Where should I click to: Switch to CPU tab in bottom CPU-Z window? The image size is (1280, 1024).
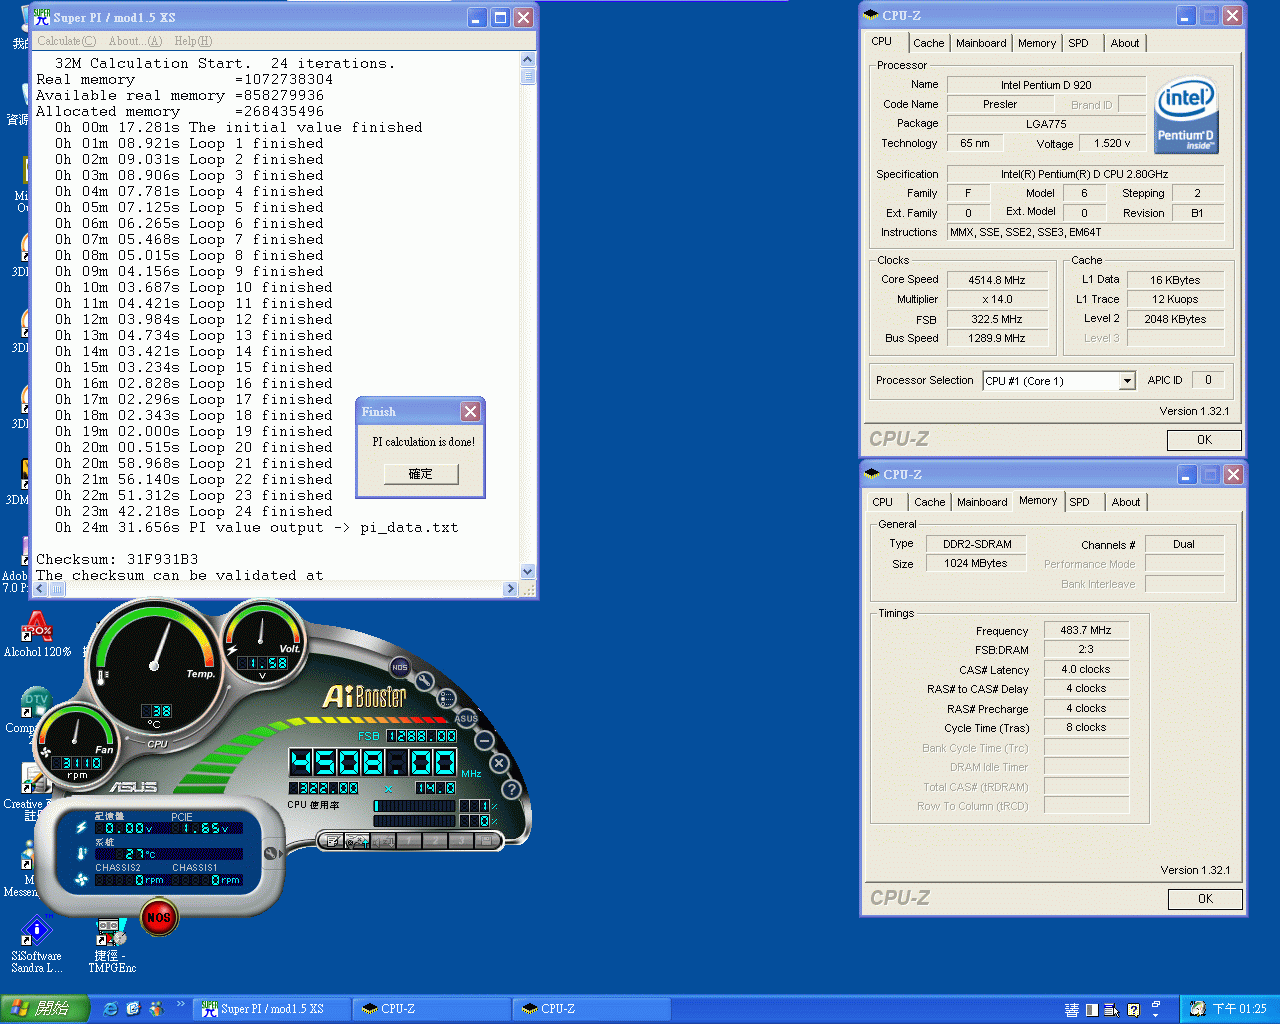click(x=882, y=502)
